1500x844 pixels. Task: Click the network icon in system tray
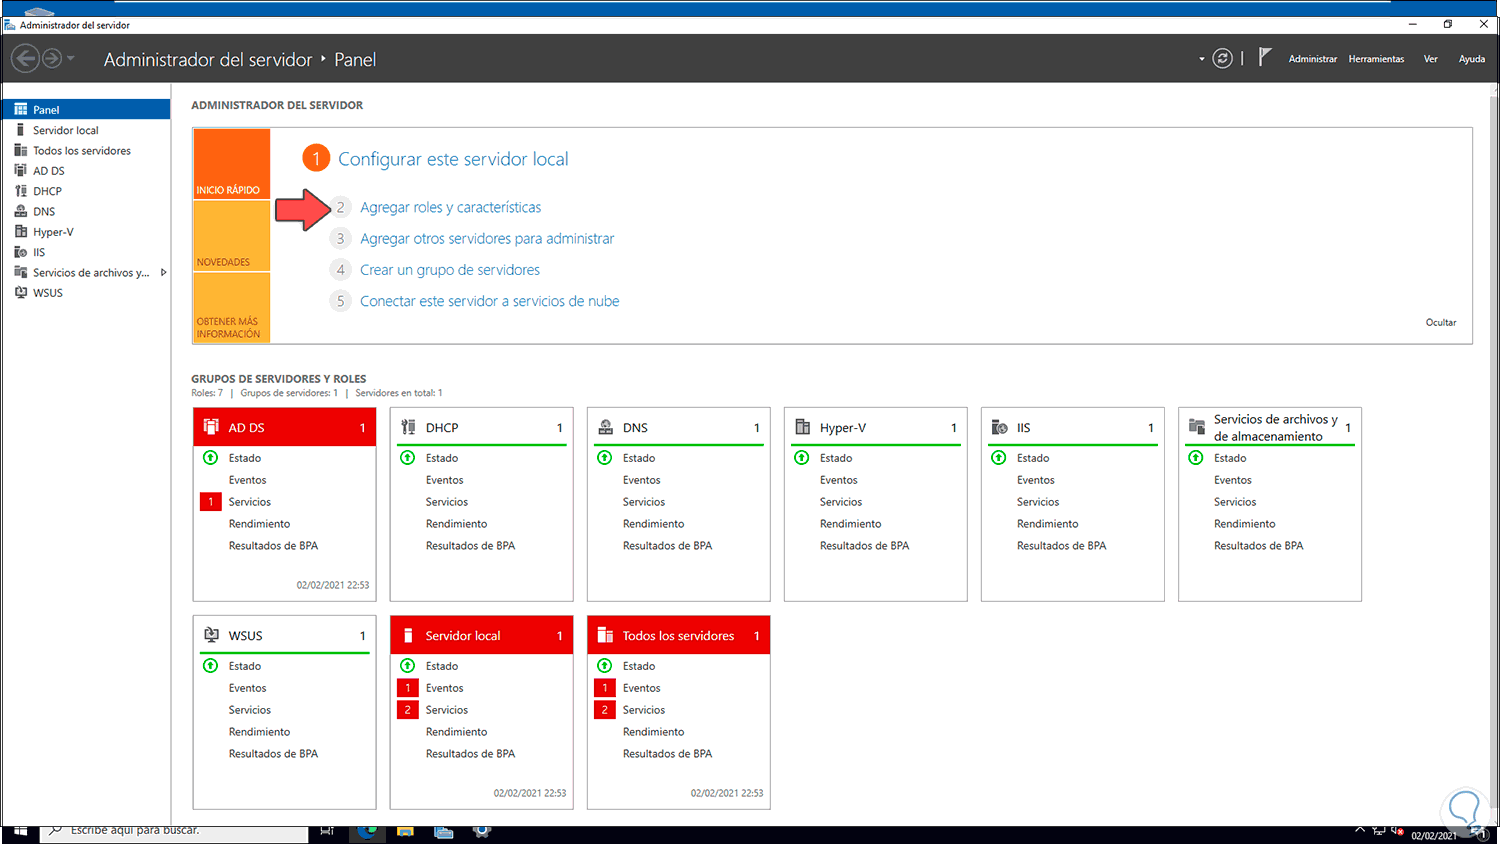click(x=1379, y=831)
